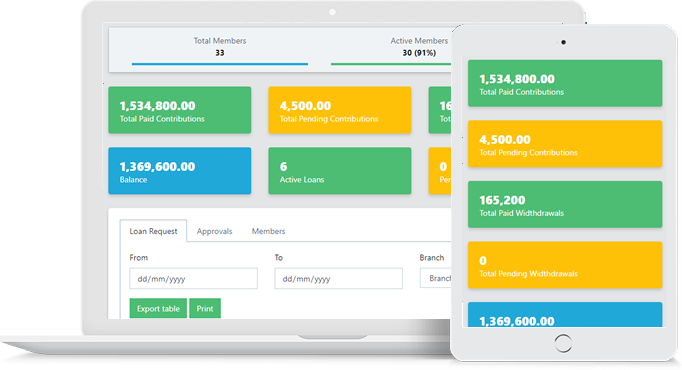Open the Active Loans card
The width and height of the screenshot is (682, 370).
point(340,171)
